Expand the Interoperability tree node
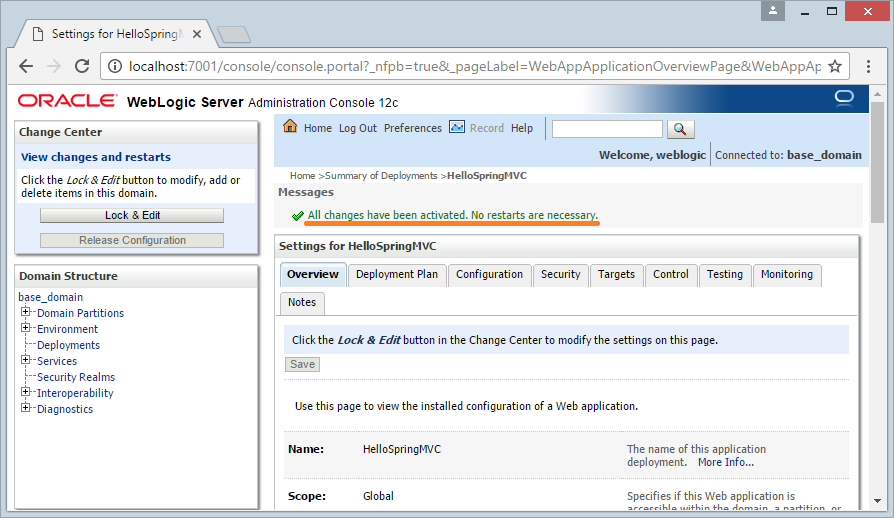The height and width of the screenshot is (518, 894). 25,391
